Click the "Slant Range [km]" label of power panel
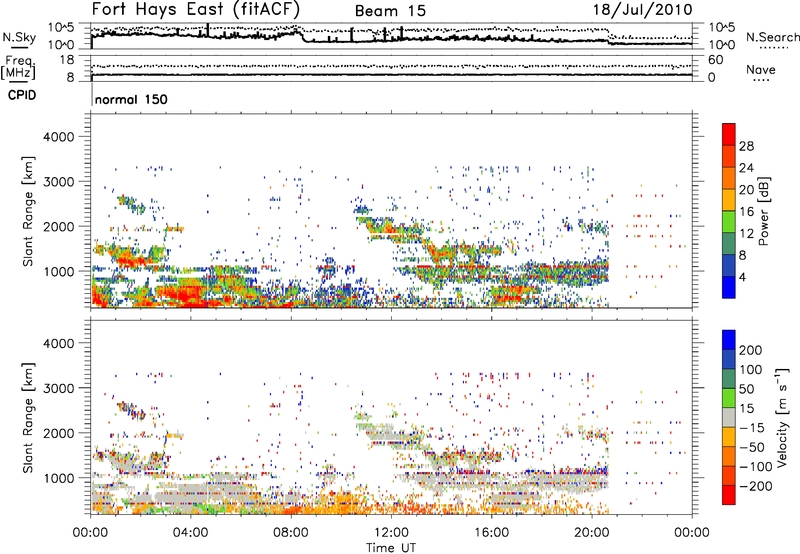800x554 pixels. click(x=28, y=211)
